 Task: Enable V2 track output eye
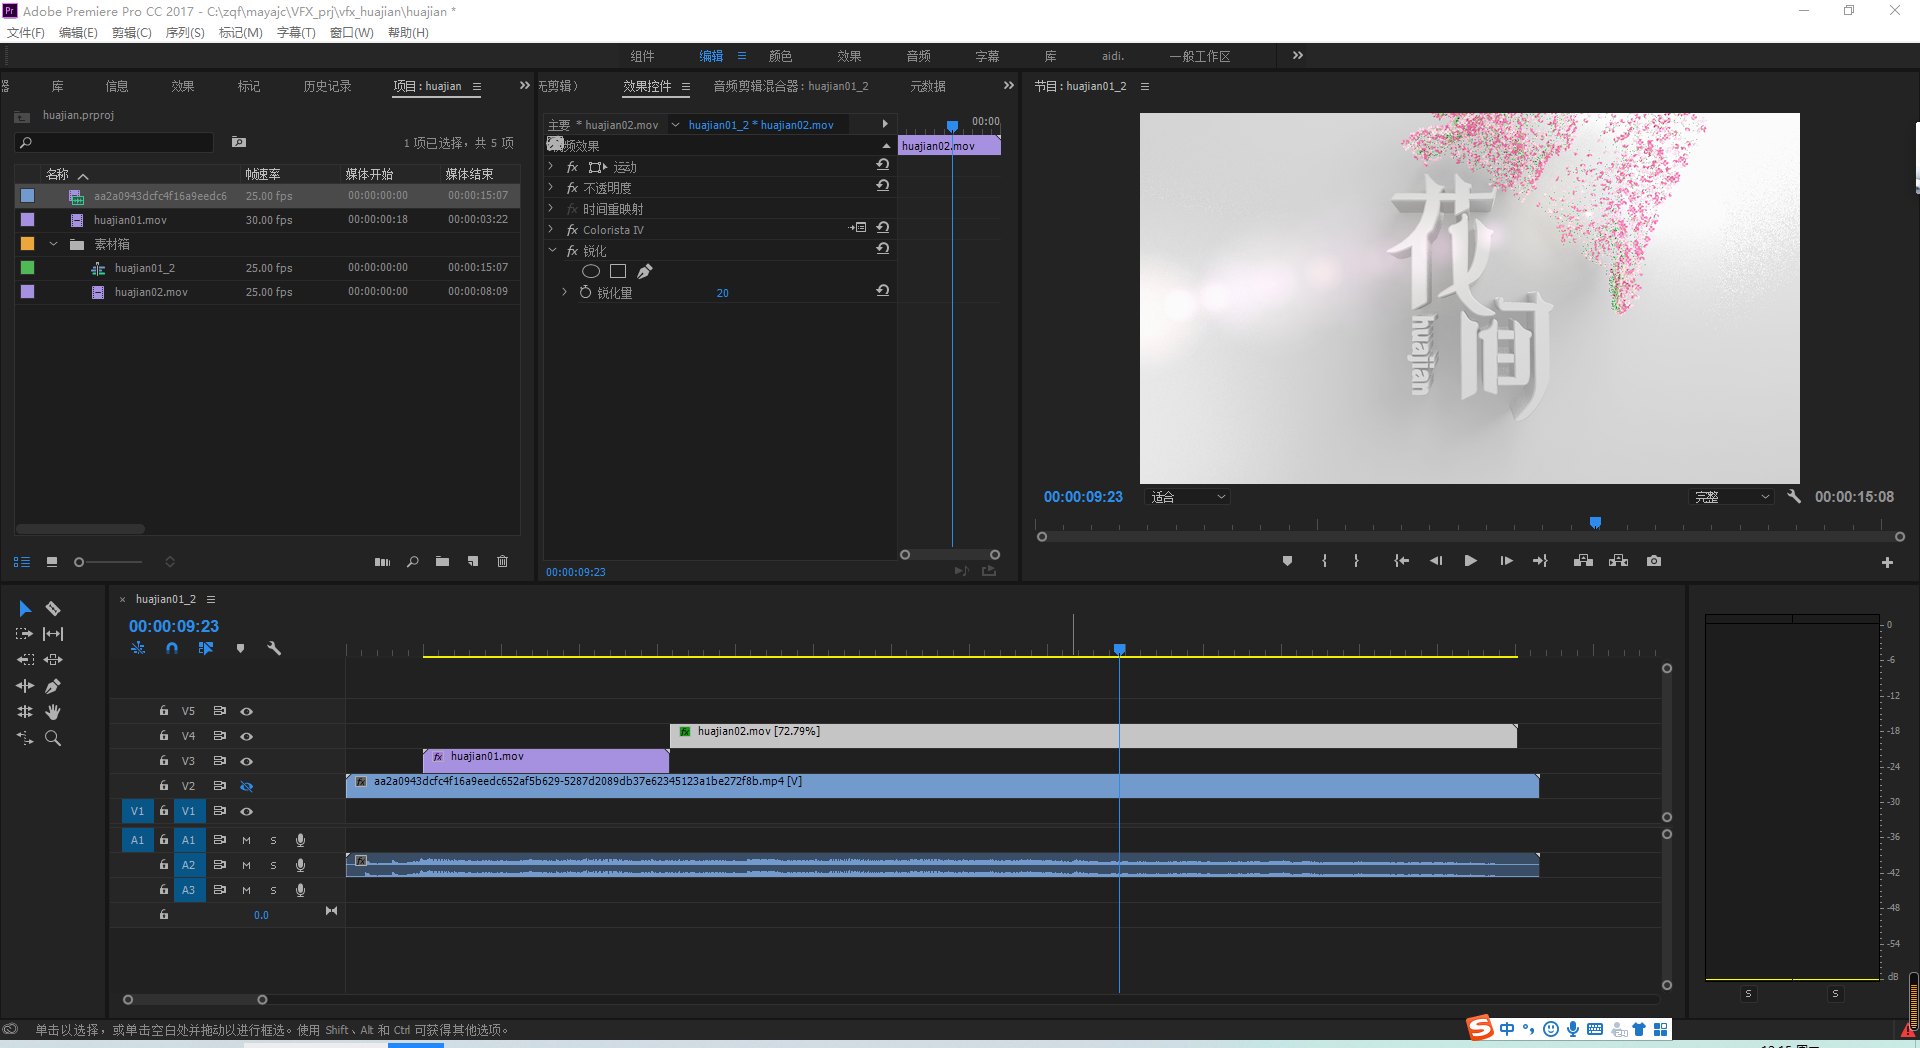(246, 786)
